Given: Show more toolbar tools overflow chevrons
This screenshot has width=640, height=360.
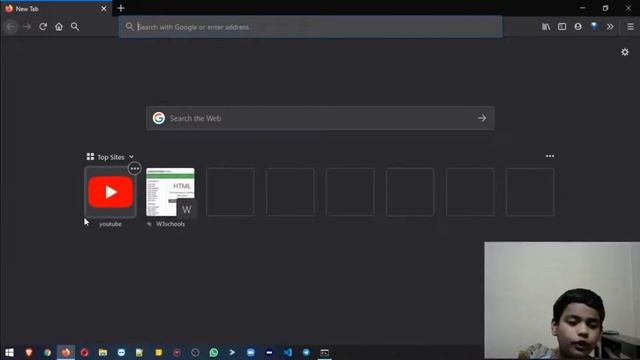Looking at the screenshot, I should pyautogui.click(x=610, y=27).
